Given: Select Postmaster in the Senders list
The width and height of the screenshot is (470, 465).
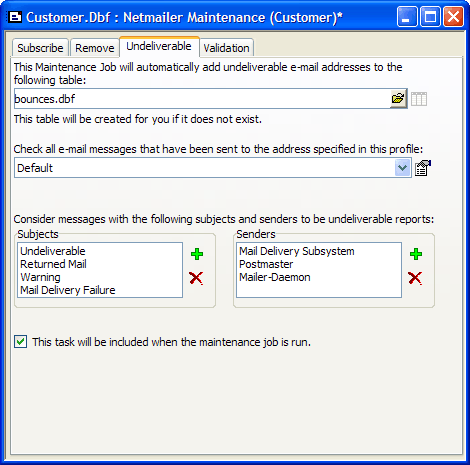Looking at the screenshot, I should click(266, 264).
